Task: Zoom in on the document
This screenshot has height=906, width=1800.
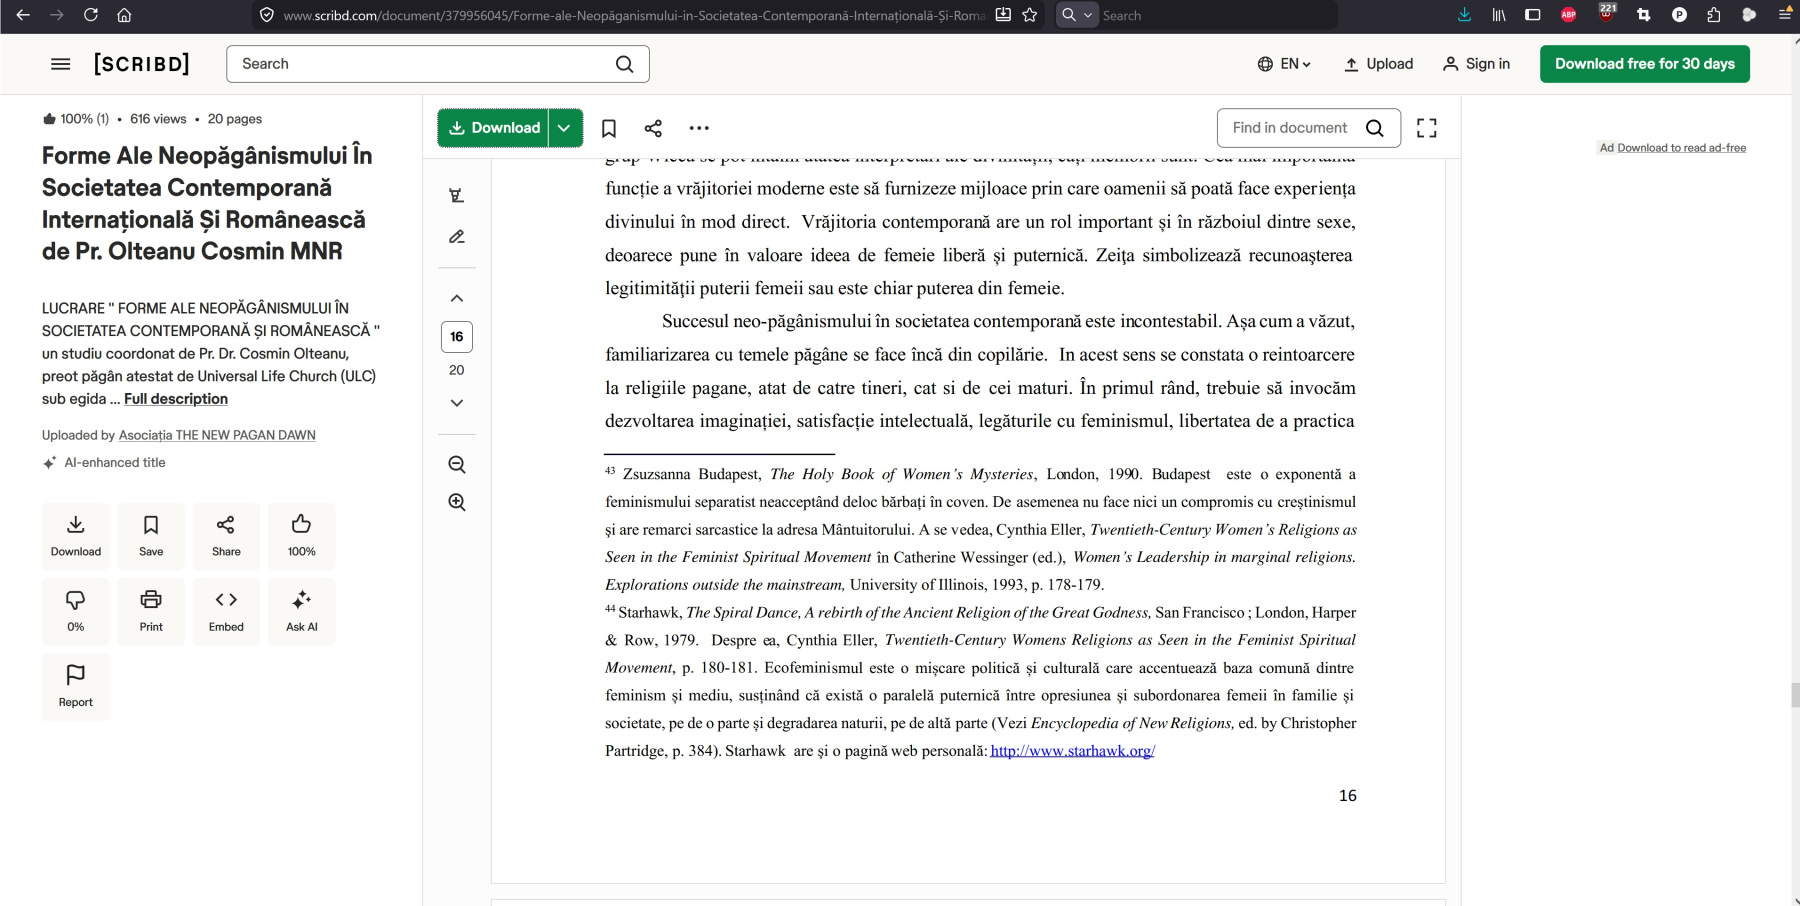Action: (457, 502)
